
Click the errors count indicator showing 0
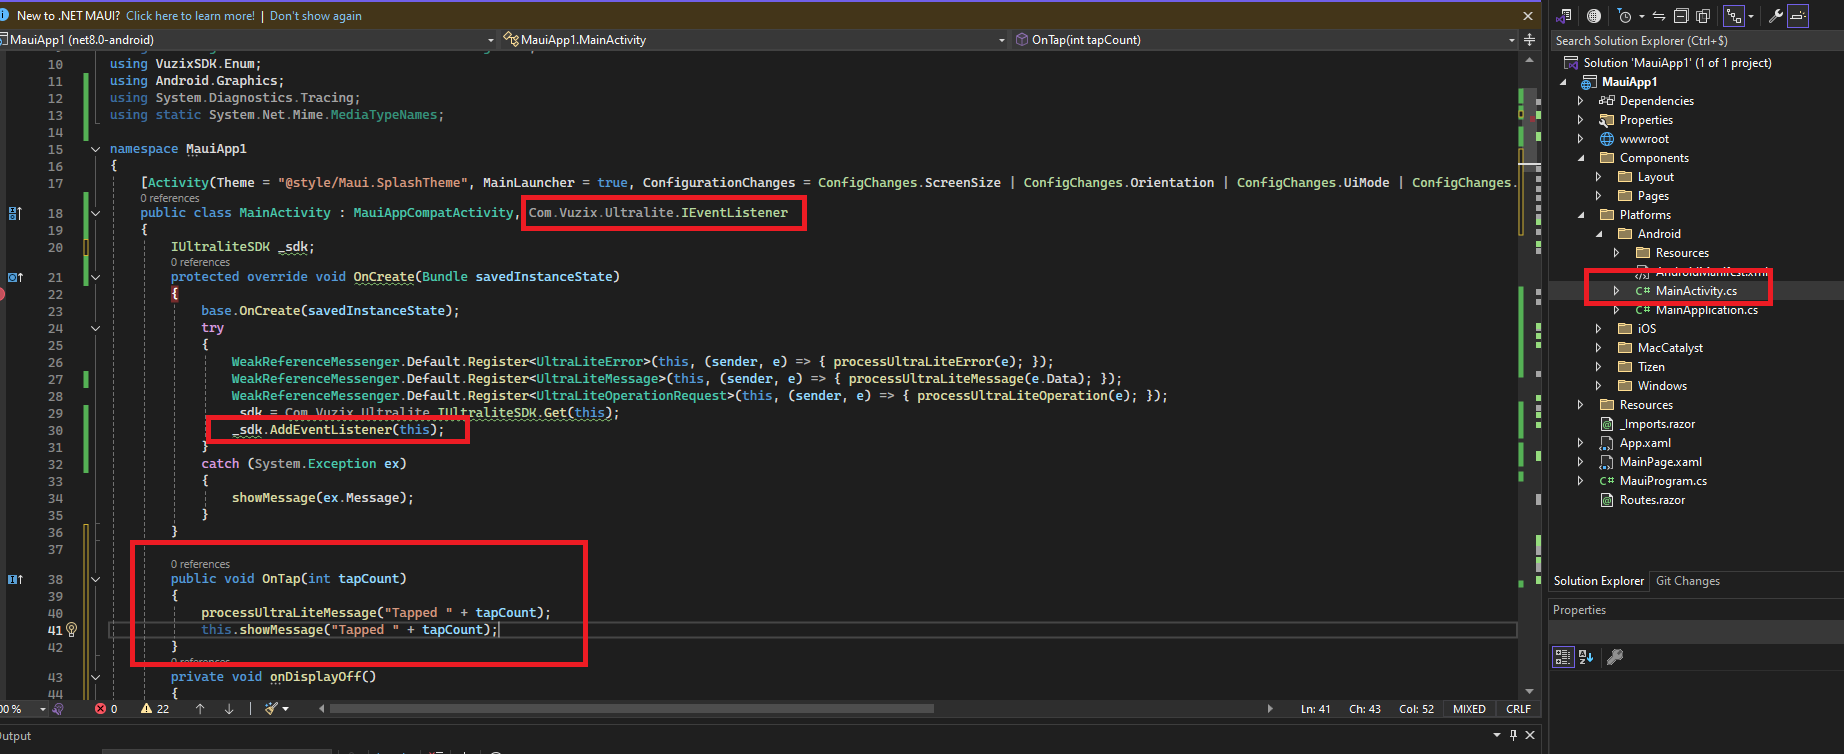coord(106,709)
